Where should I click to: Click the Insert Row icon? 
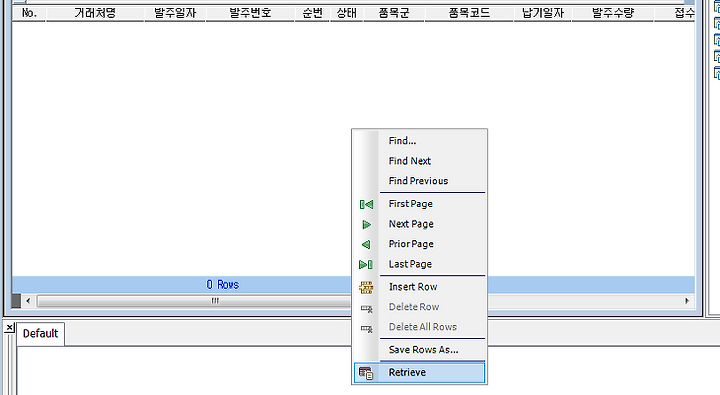pos(366,288)
